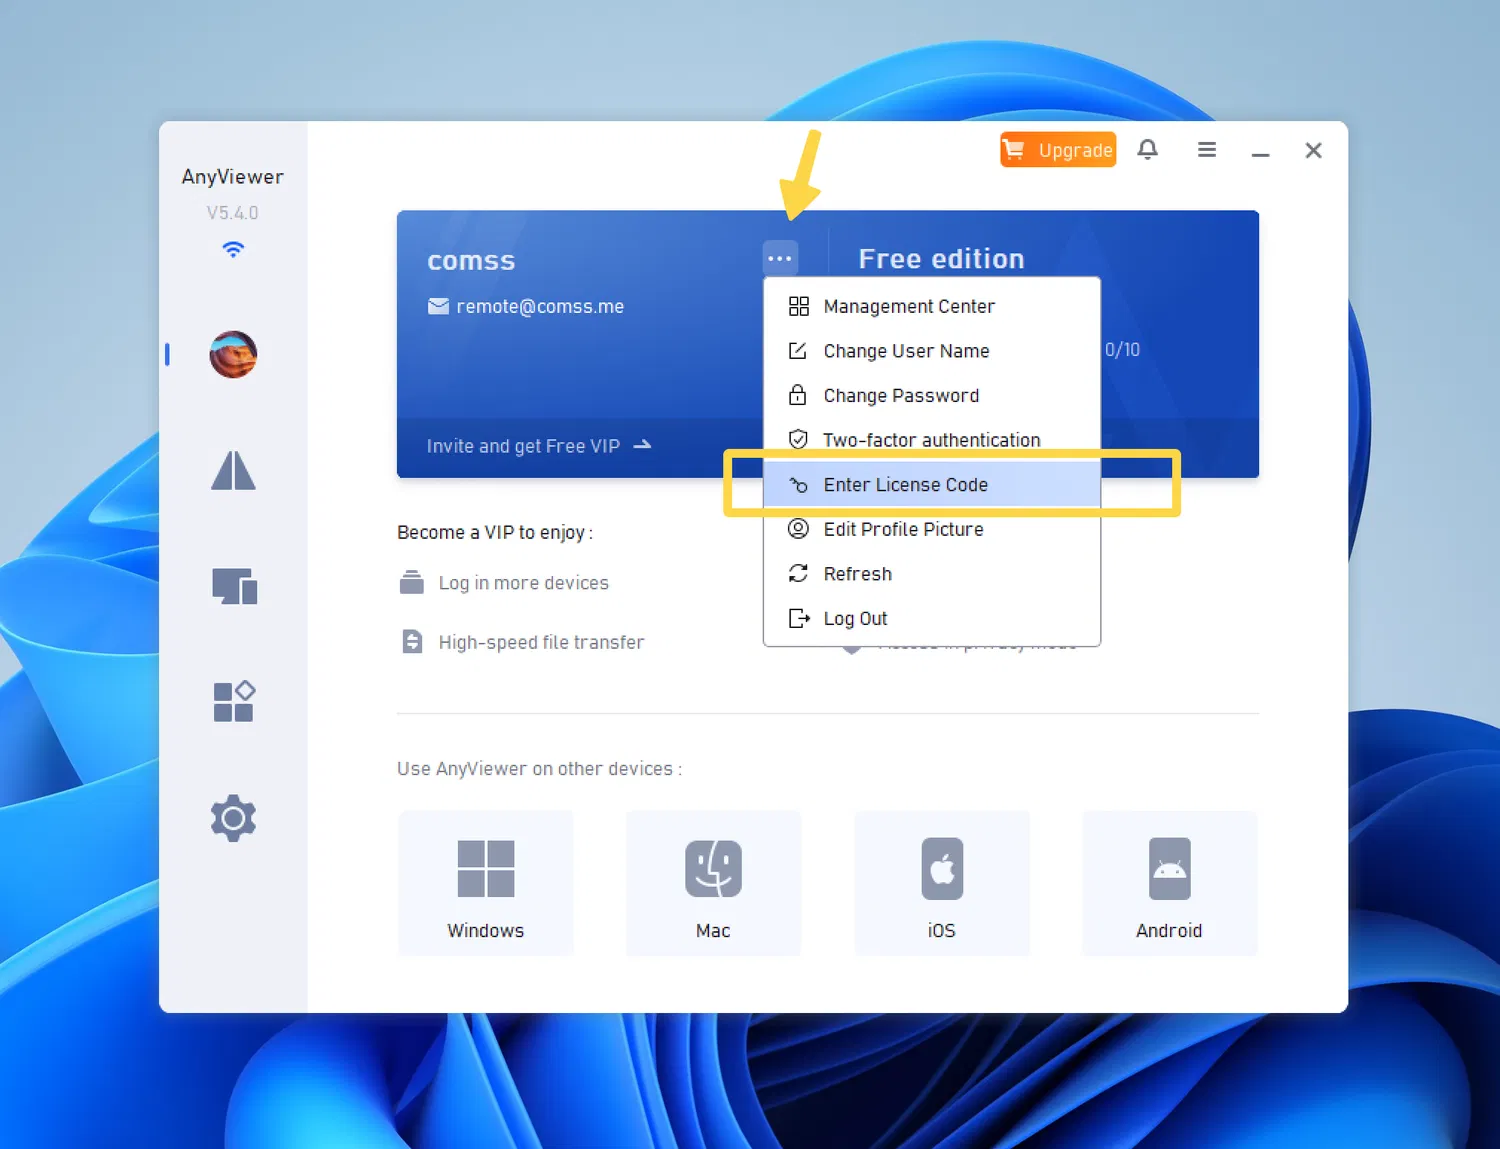Open the profile avatar tab in sidebar
Screen dimensions: 1500x1149
coord(233,354)
